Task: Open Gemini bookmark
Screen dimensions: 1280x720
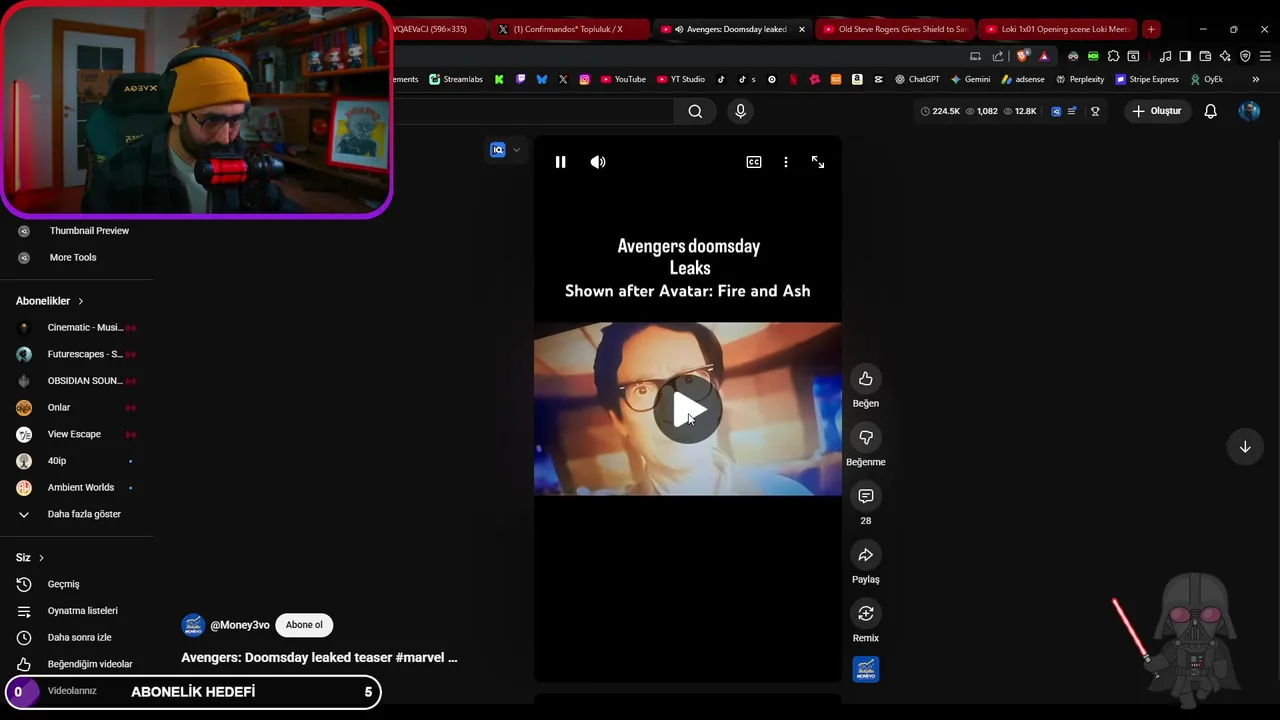Action: click(x=970, y=79)
